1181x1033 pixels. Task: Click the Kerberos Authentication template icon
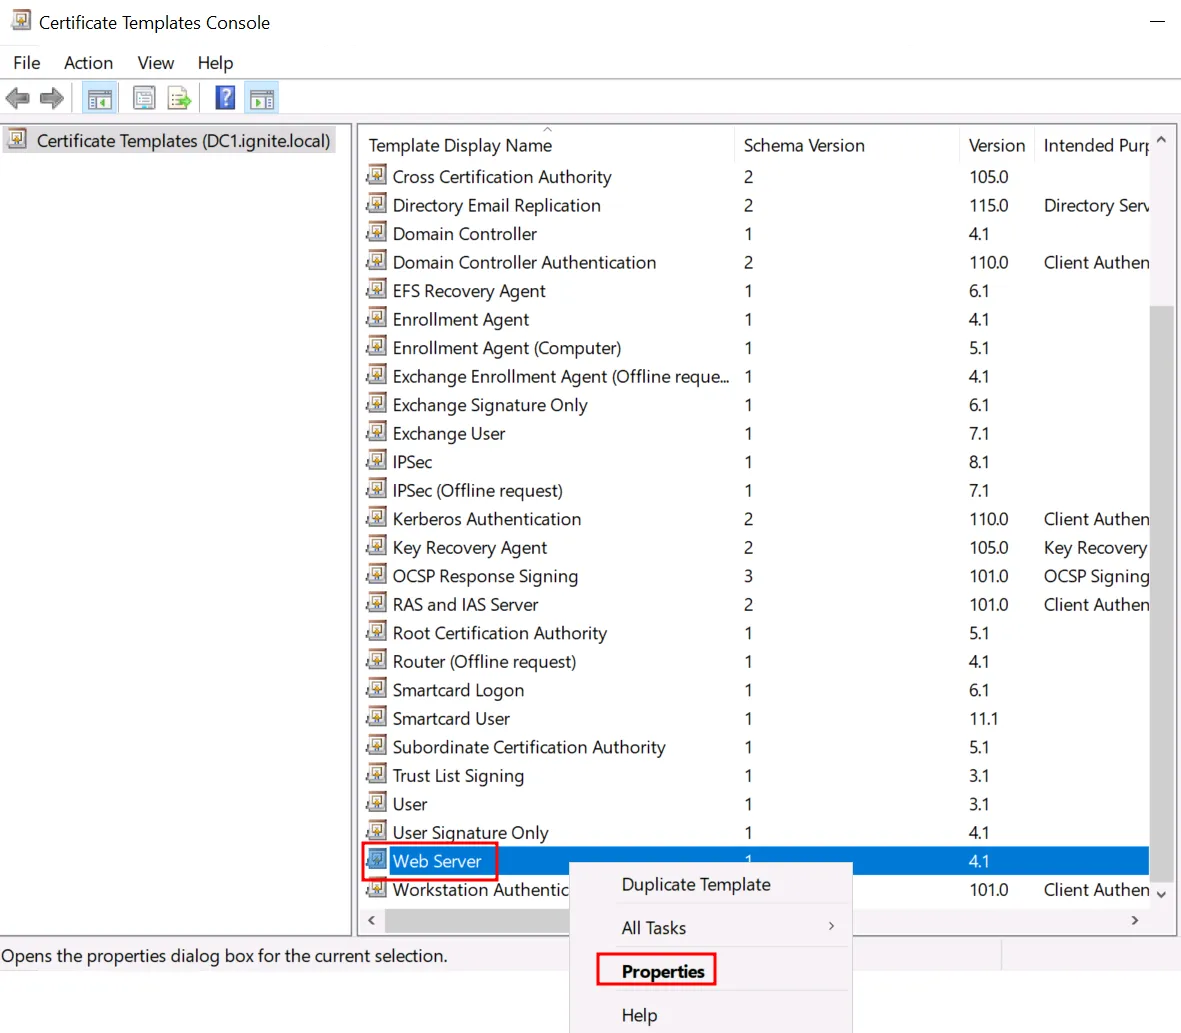point(377,518)
